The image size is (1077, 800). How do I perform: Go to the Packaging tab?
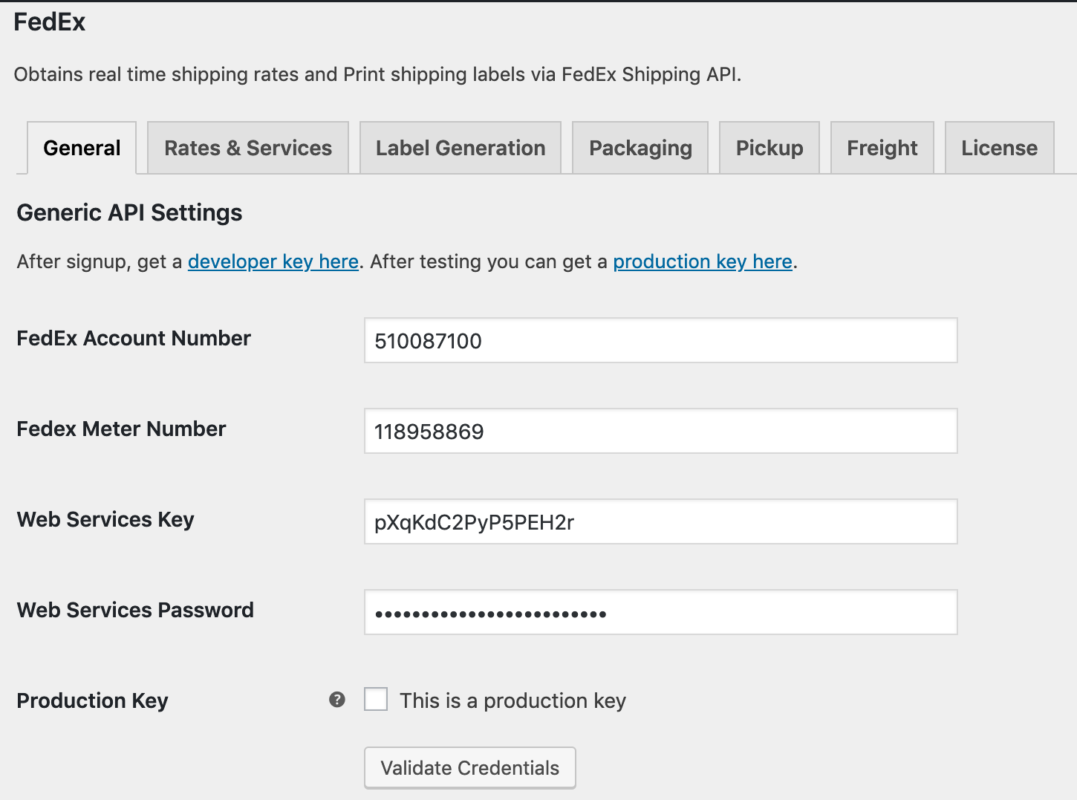[x=640, y=148]
